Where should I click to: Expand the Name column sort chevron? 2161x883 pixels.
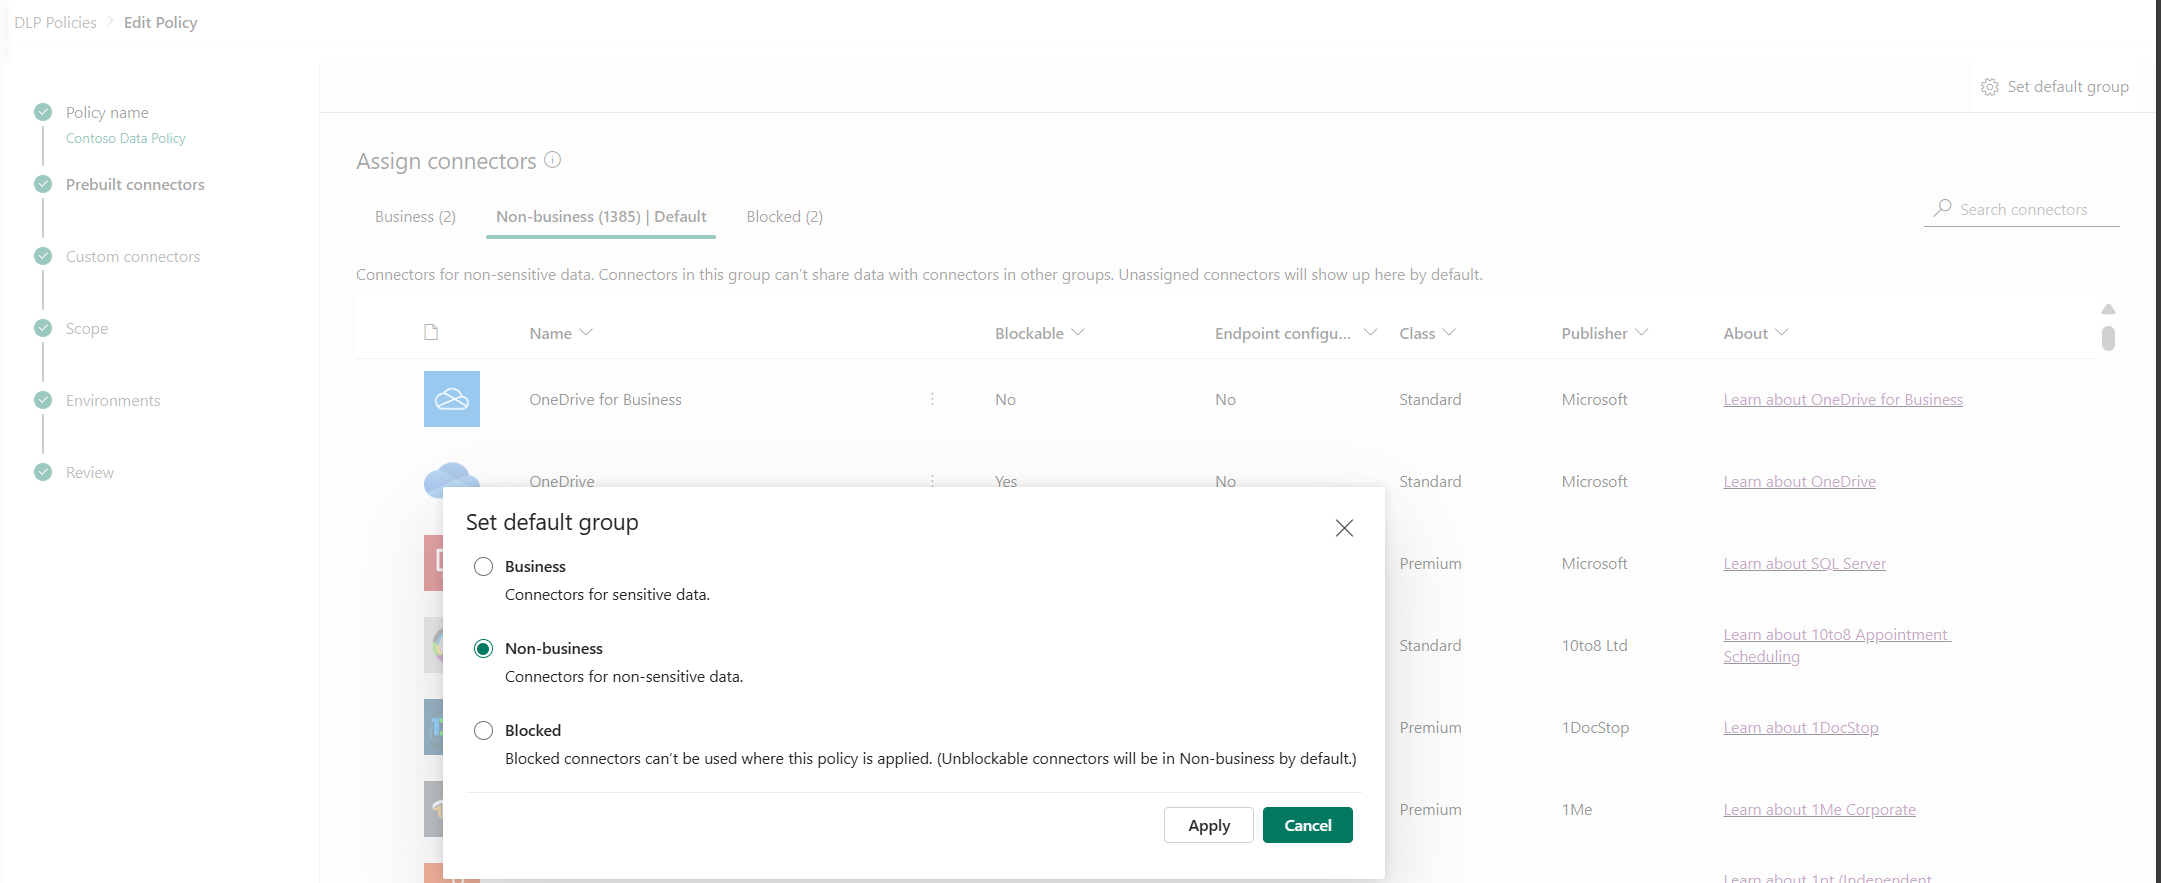(x=586, y=332)
